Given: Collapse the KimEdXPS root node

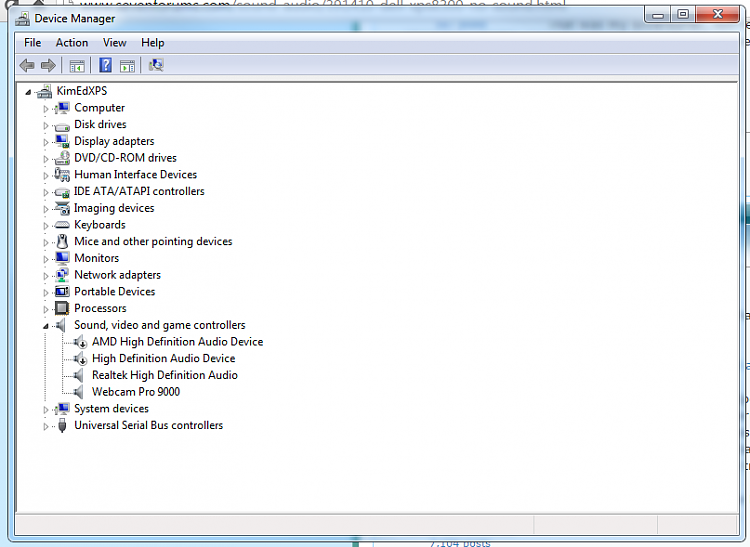Looking at the screenshot, I should pos(28,92).
